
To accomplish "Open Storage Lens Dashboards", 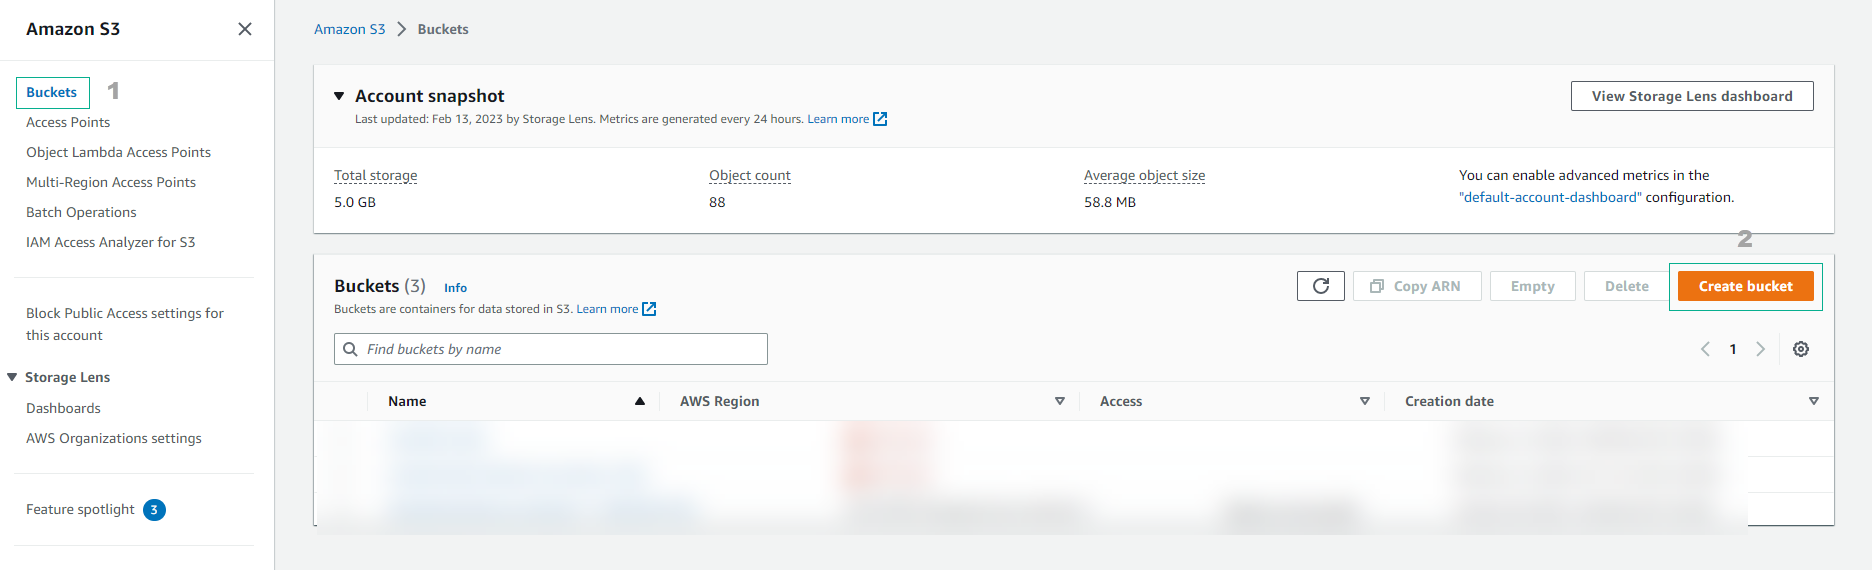I will 63,408.
